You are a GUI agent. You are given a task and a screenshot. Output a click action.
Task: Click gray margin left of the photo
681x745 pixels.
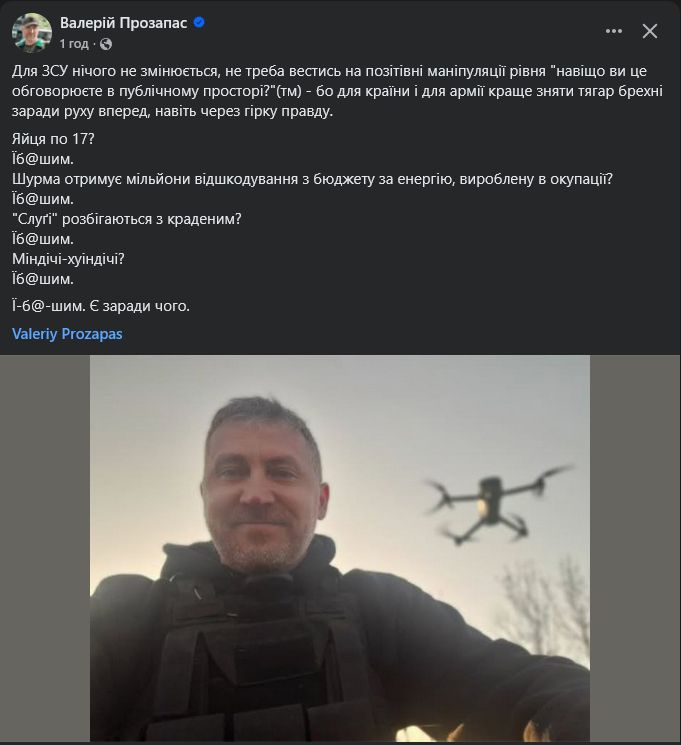click(45, 548)
